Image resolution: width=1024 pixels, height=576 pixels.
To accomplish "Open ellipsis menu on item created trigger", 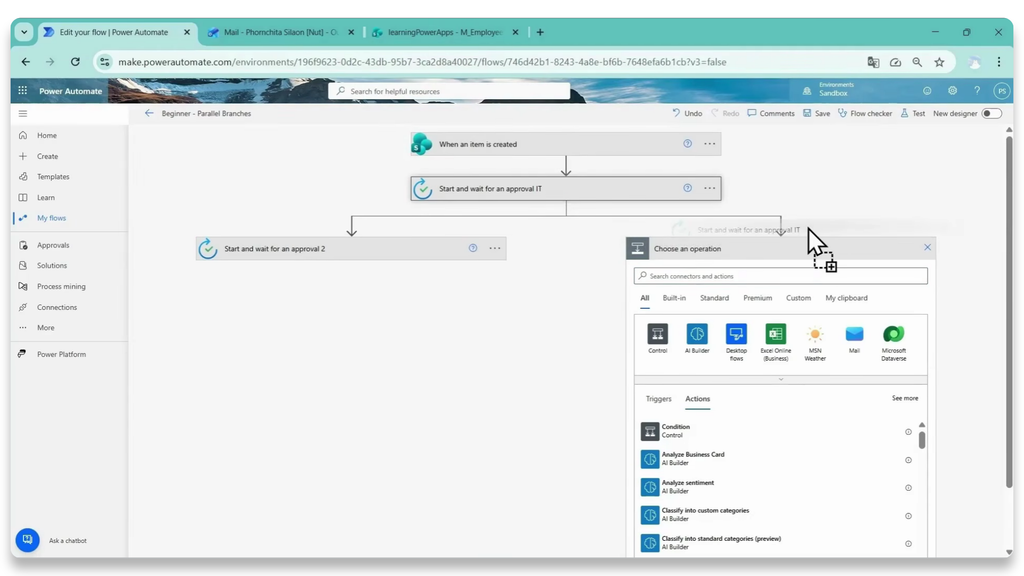I will click(x=709, y=144).
